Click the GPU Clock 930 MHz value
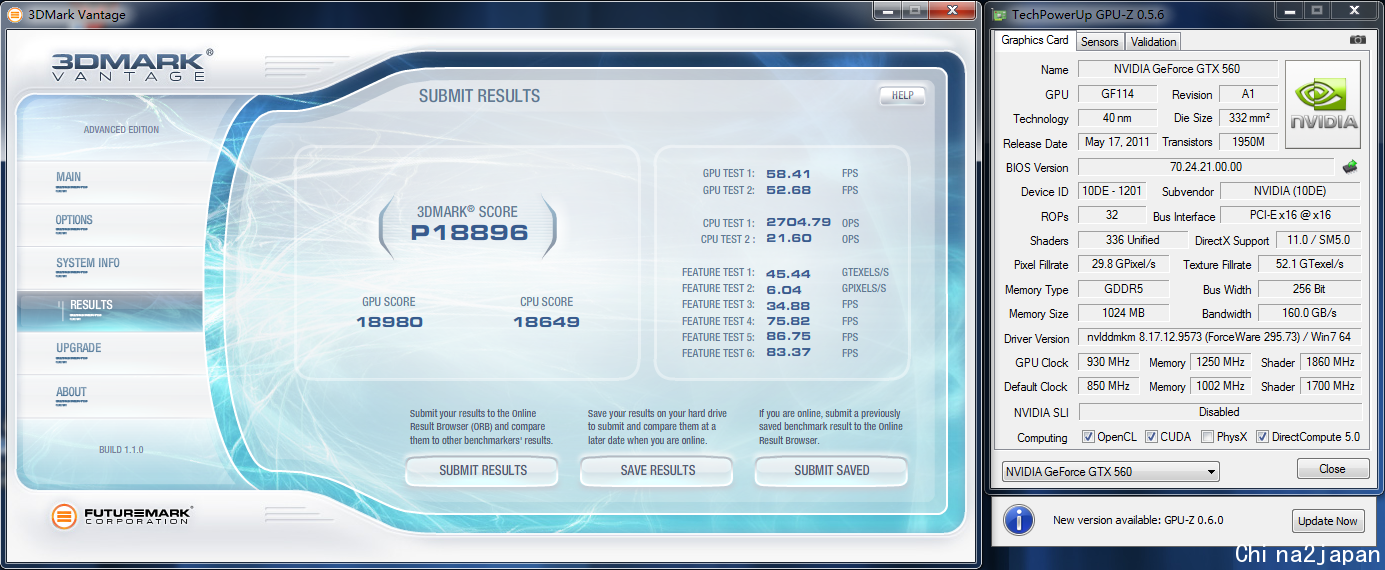This screenshot has width=1385, height=570. click(1108, 362)
